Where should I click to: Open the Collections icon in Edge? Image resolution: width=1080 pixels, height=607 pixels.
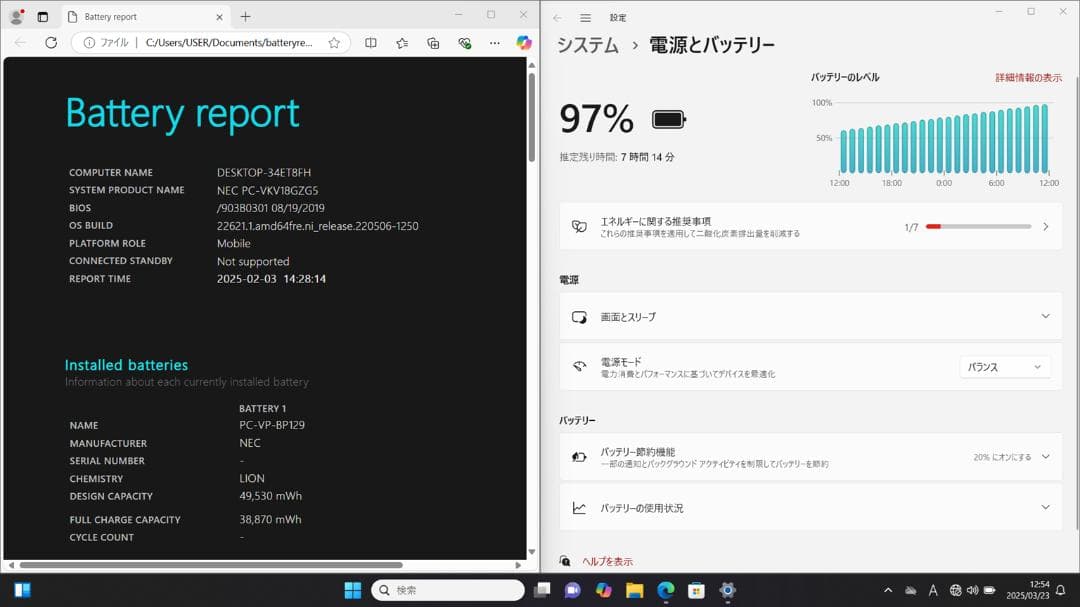432,43
